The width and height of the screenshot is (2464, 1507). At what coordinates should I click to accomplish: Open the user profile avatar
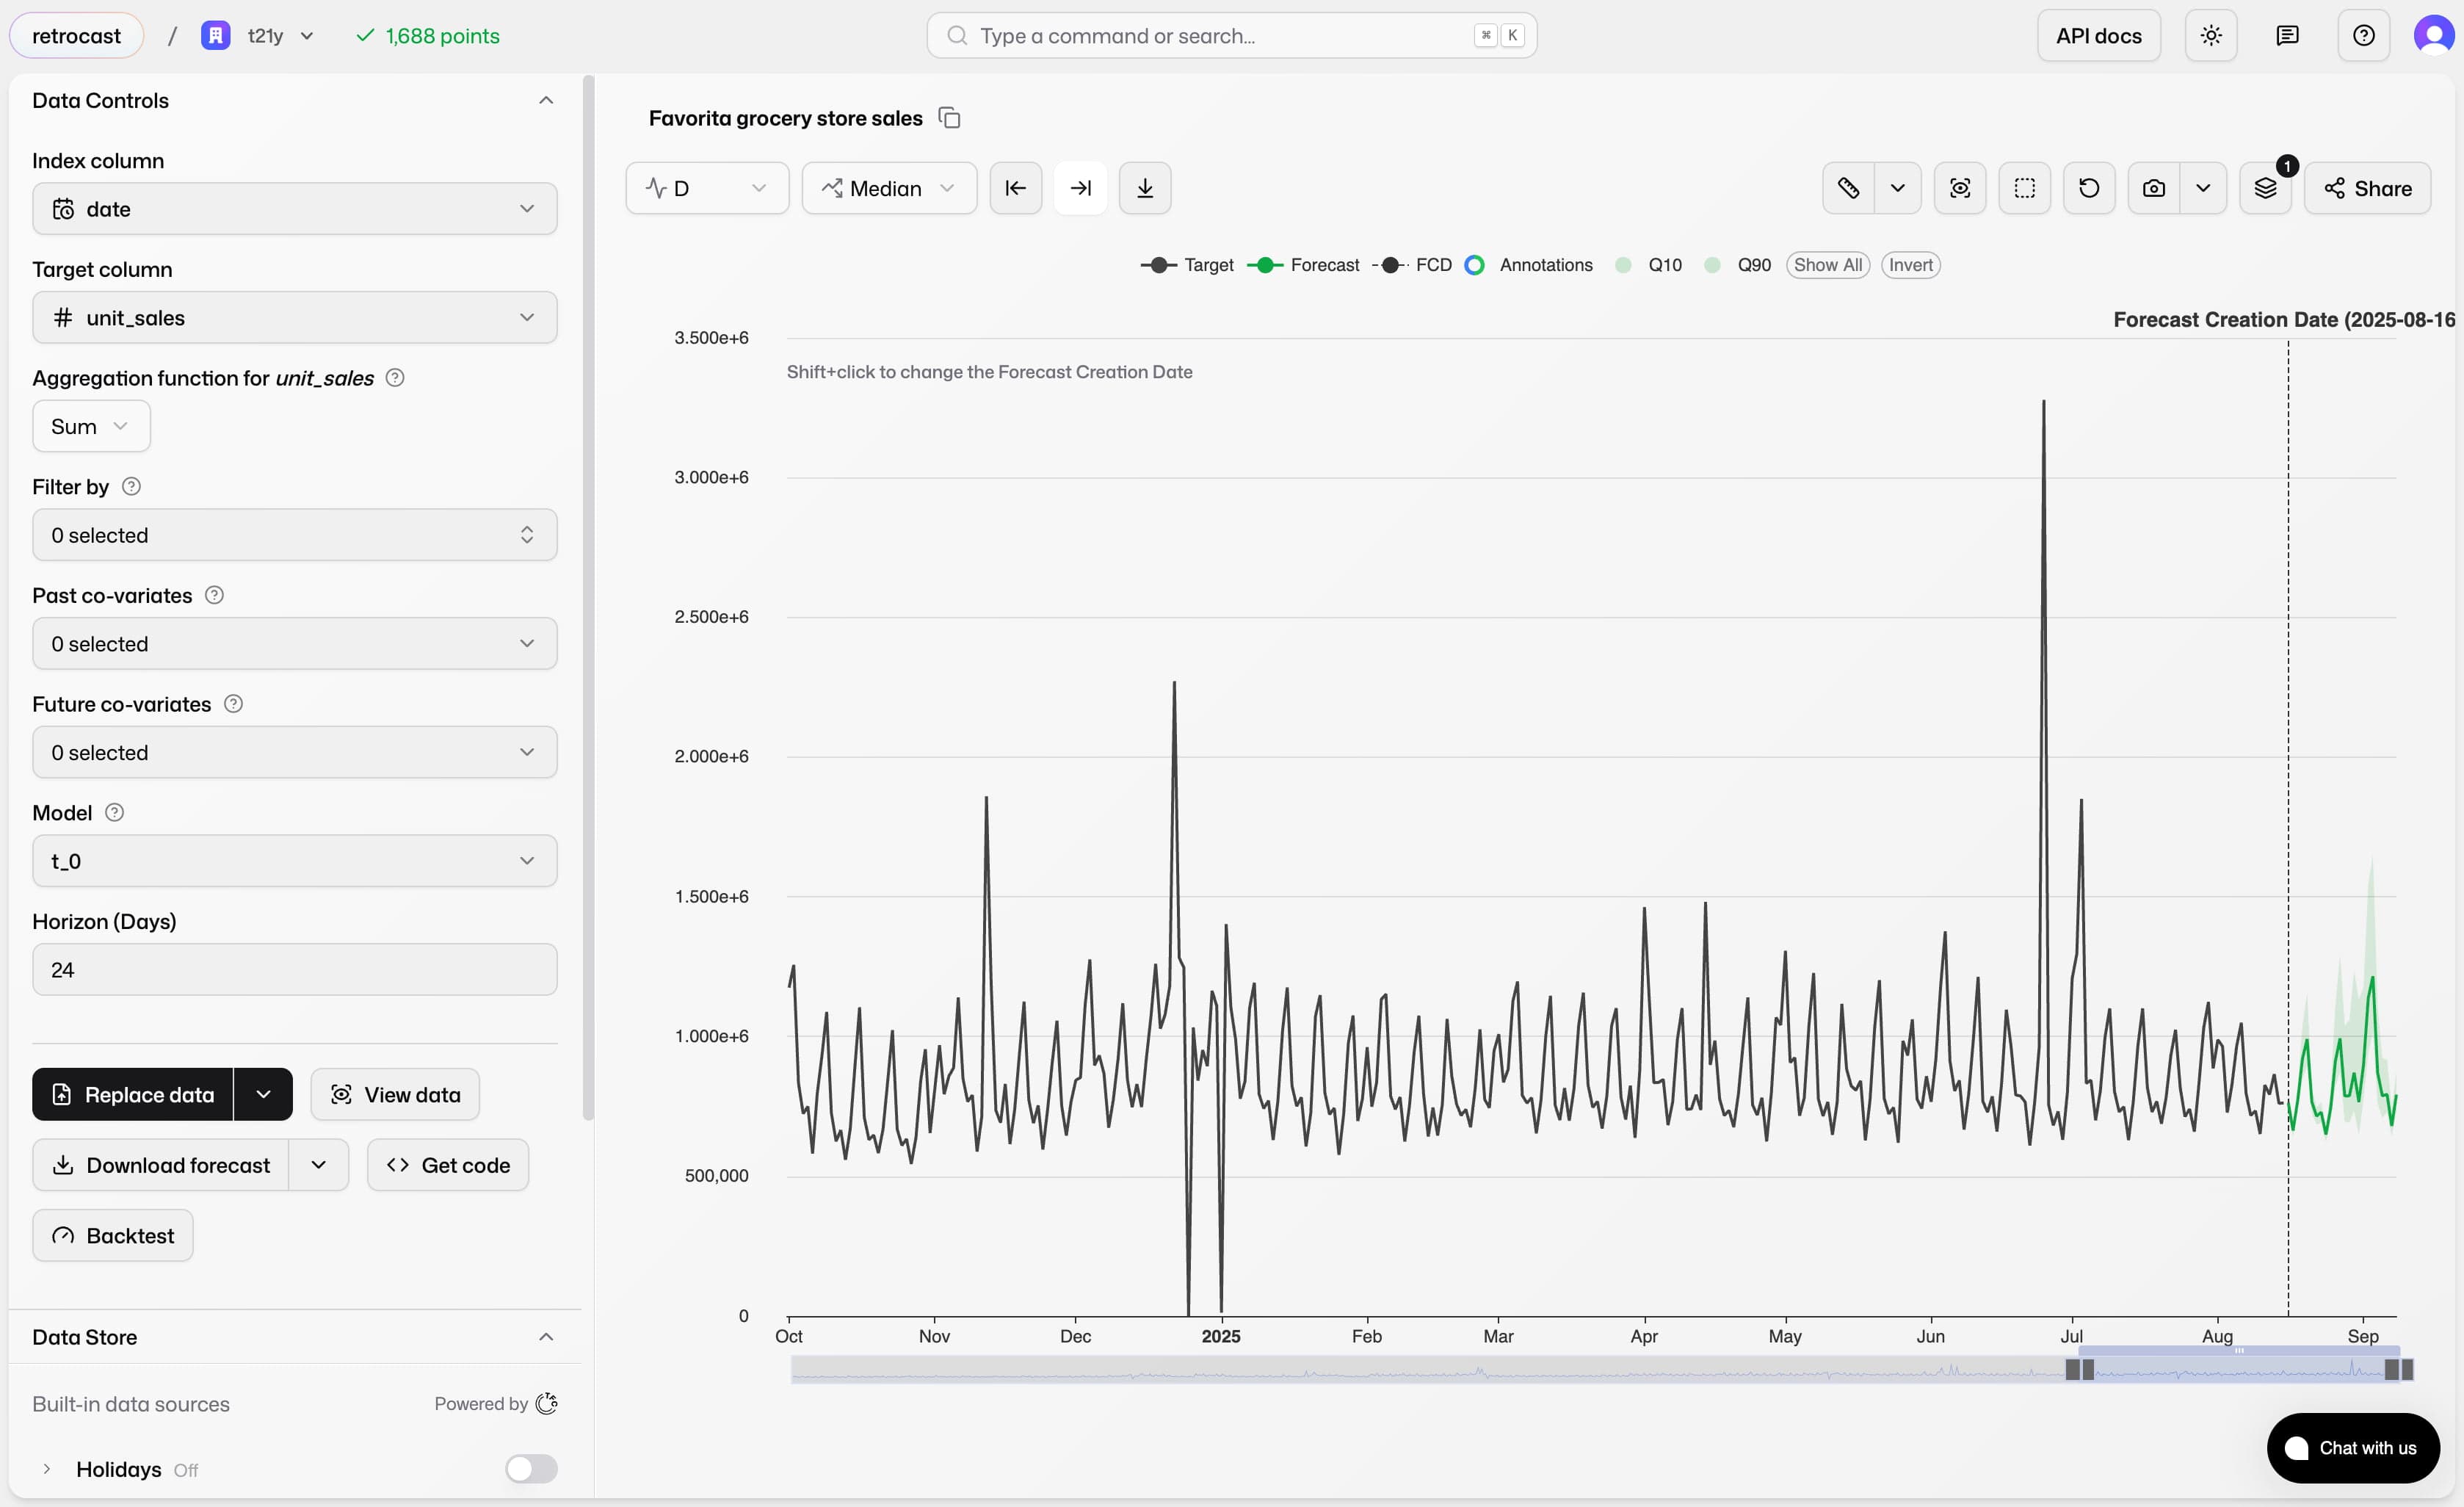[x=2434, y=36]
